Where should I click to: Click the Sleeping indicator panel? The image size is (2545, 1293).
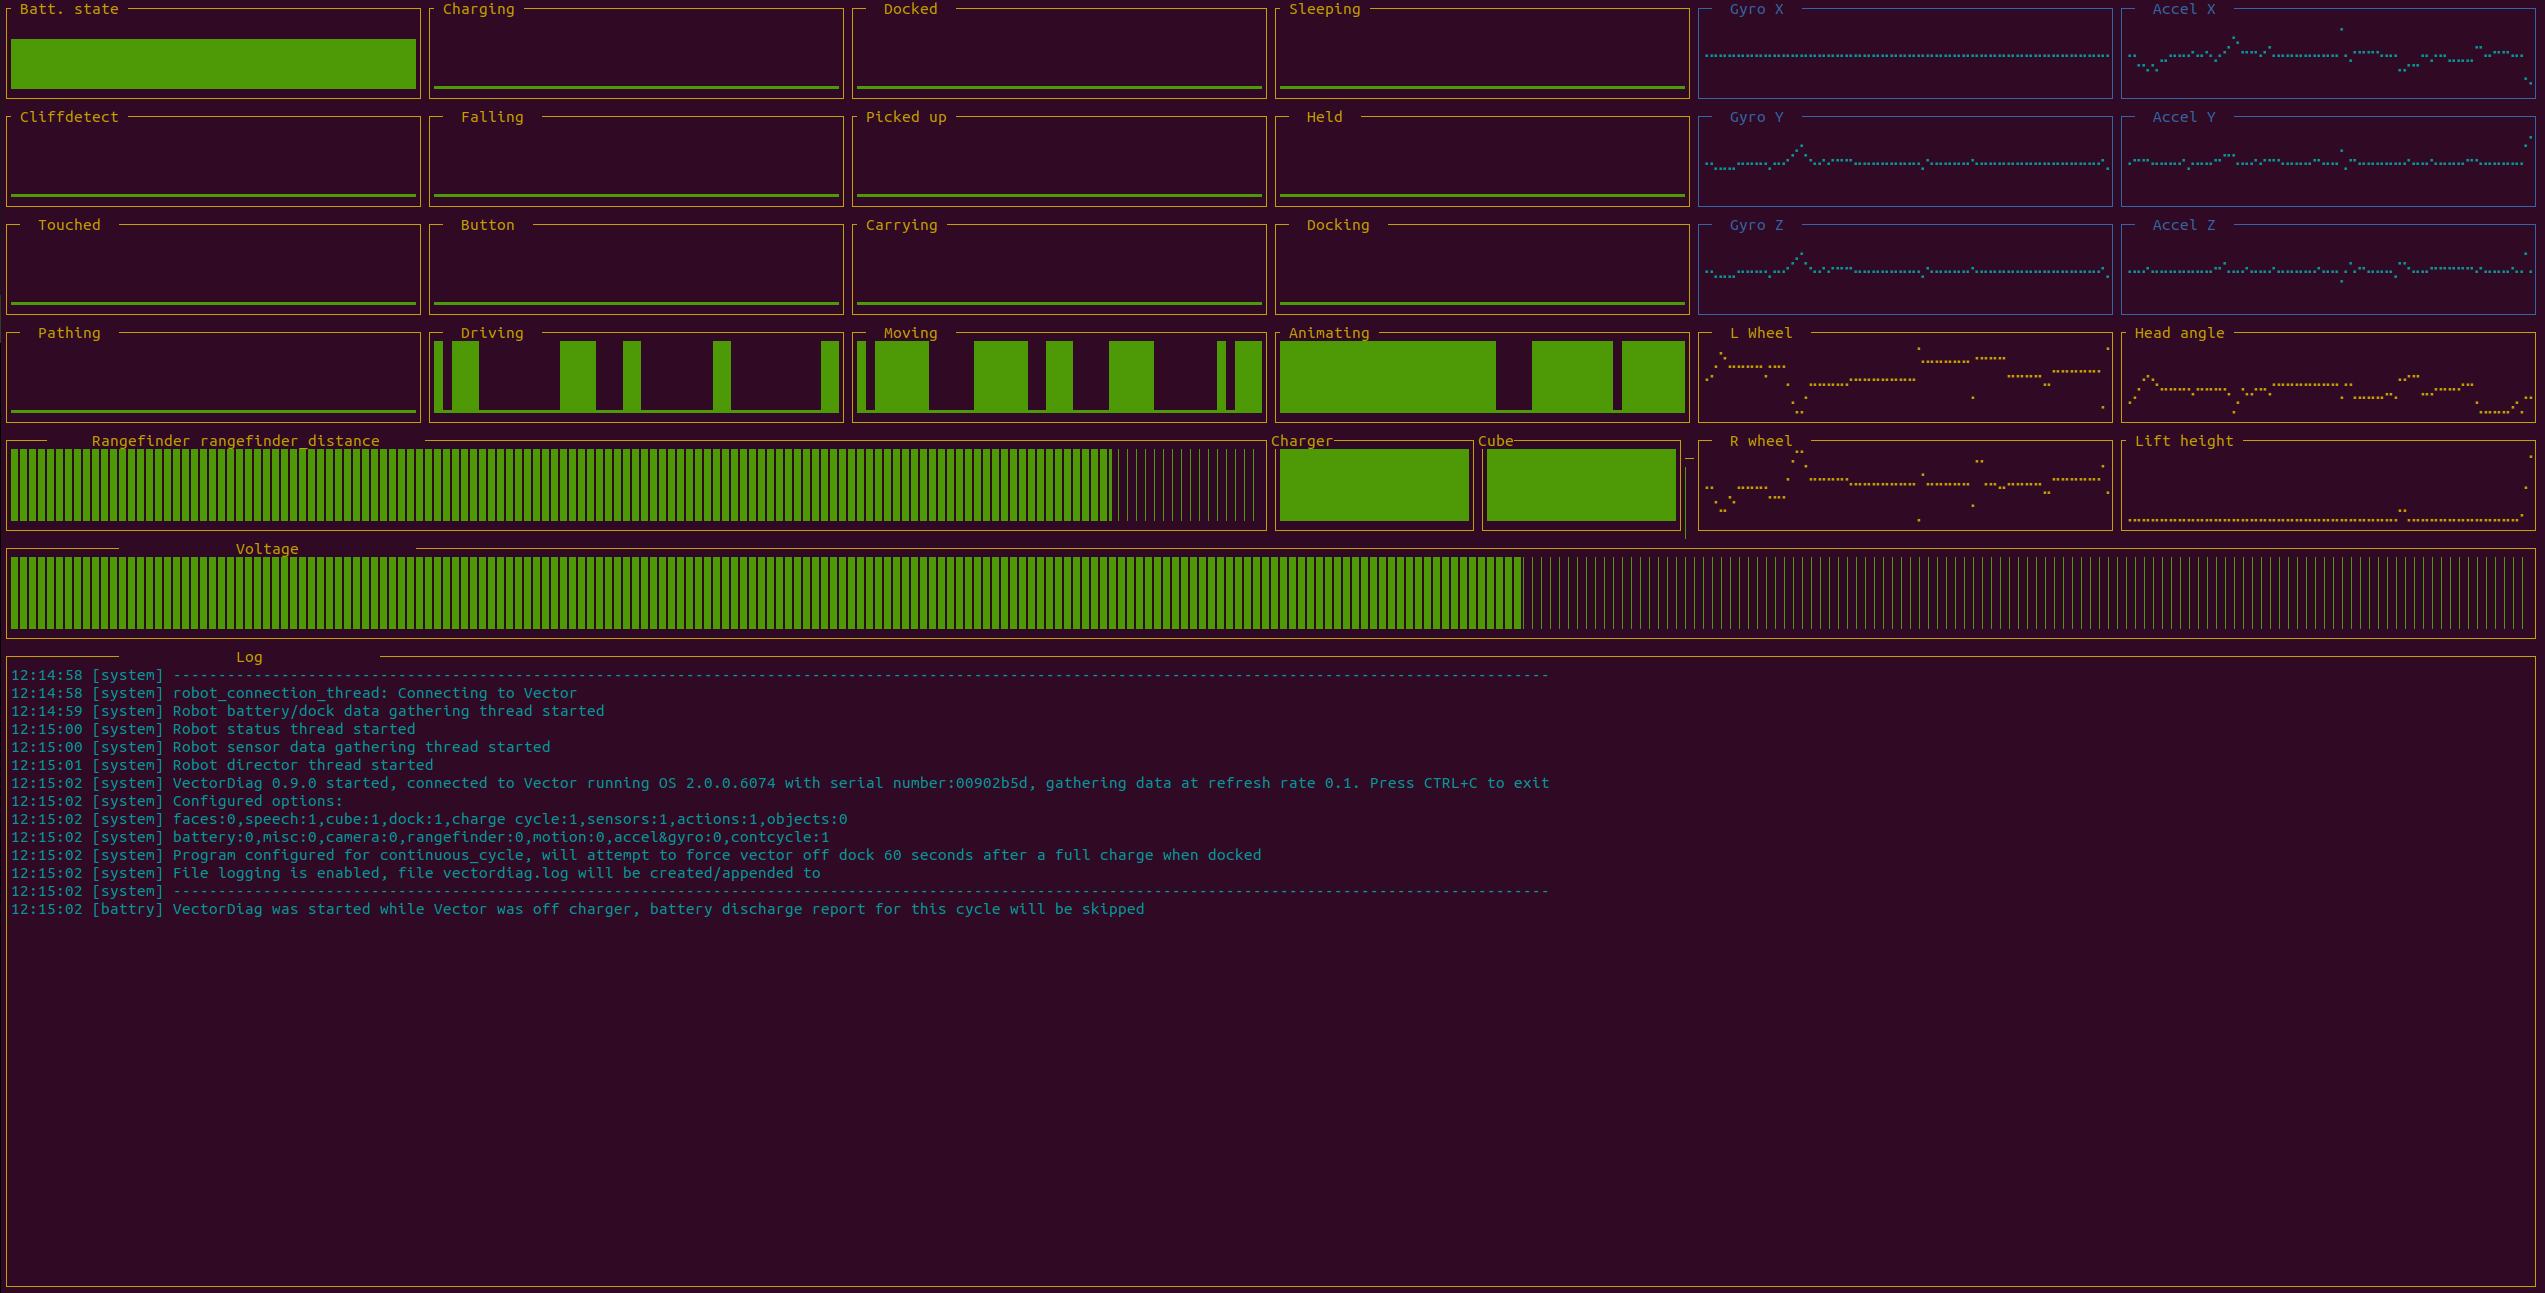click(1482, 55)
